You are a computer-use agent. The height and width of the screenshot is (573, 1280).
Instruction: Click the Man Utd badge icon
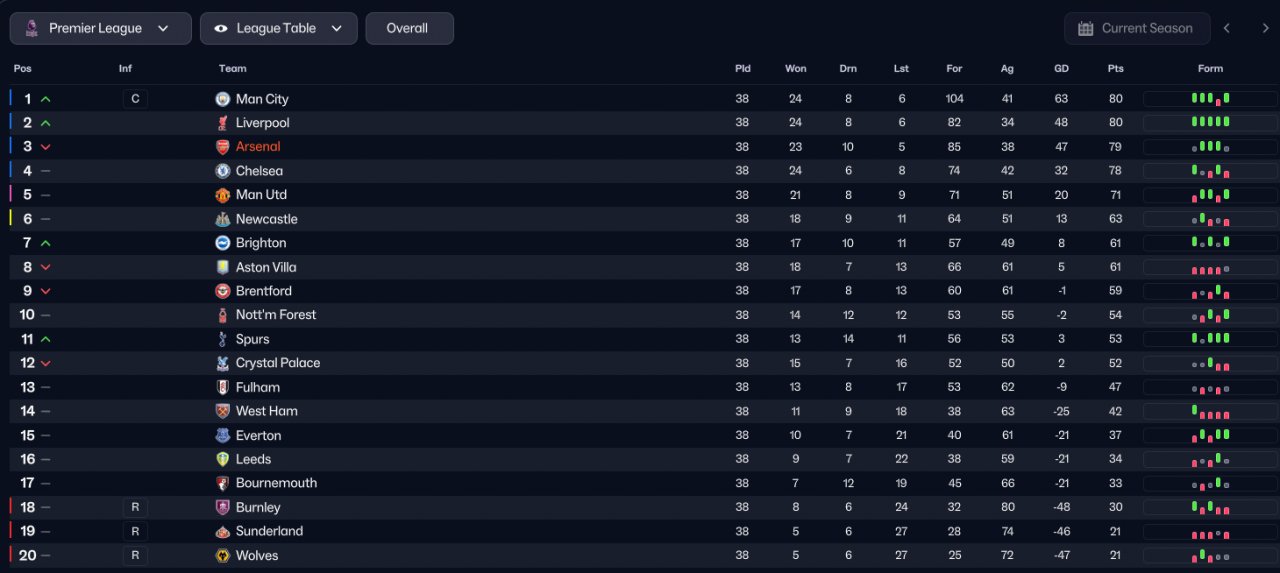point(222,195)
